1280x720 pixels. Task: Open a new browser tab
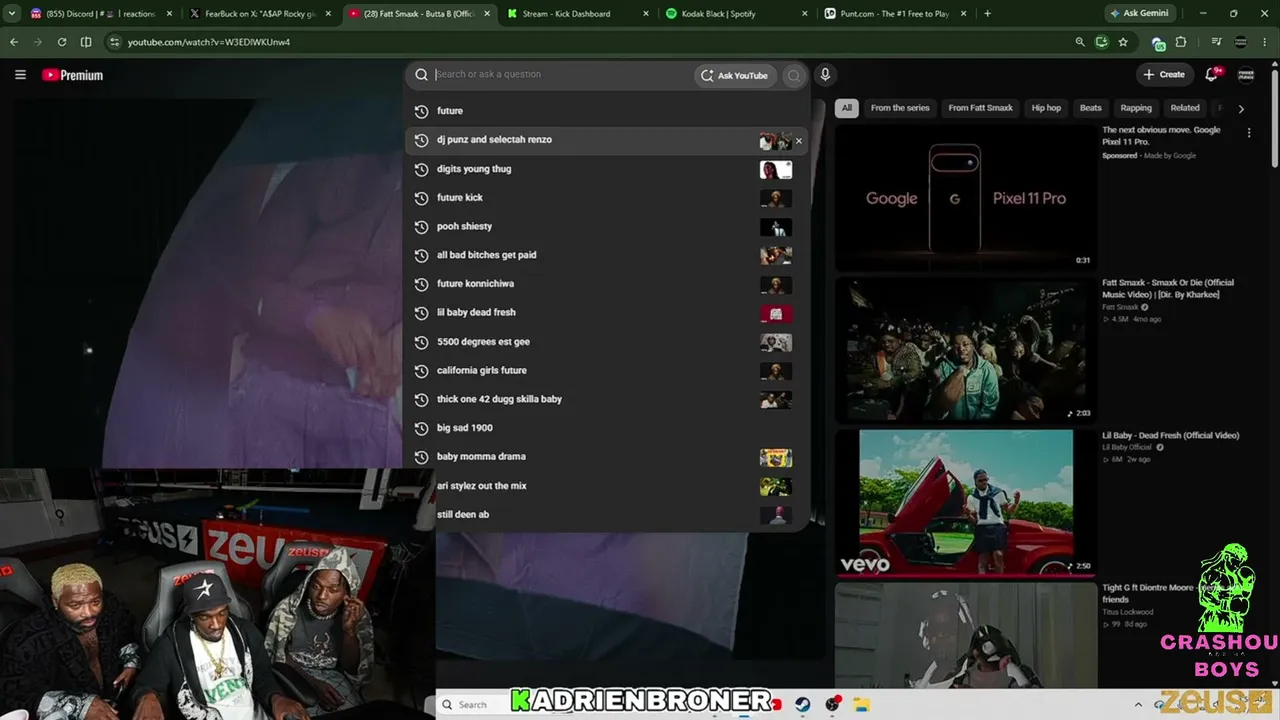coord(987,14)
